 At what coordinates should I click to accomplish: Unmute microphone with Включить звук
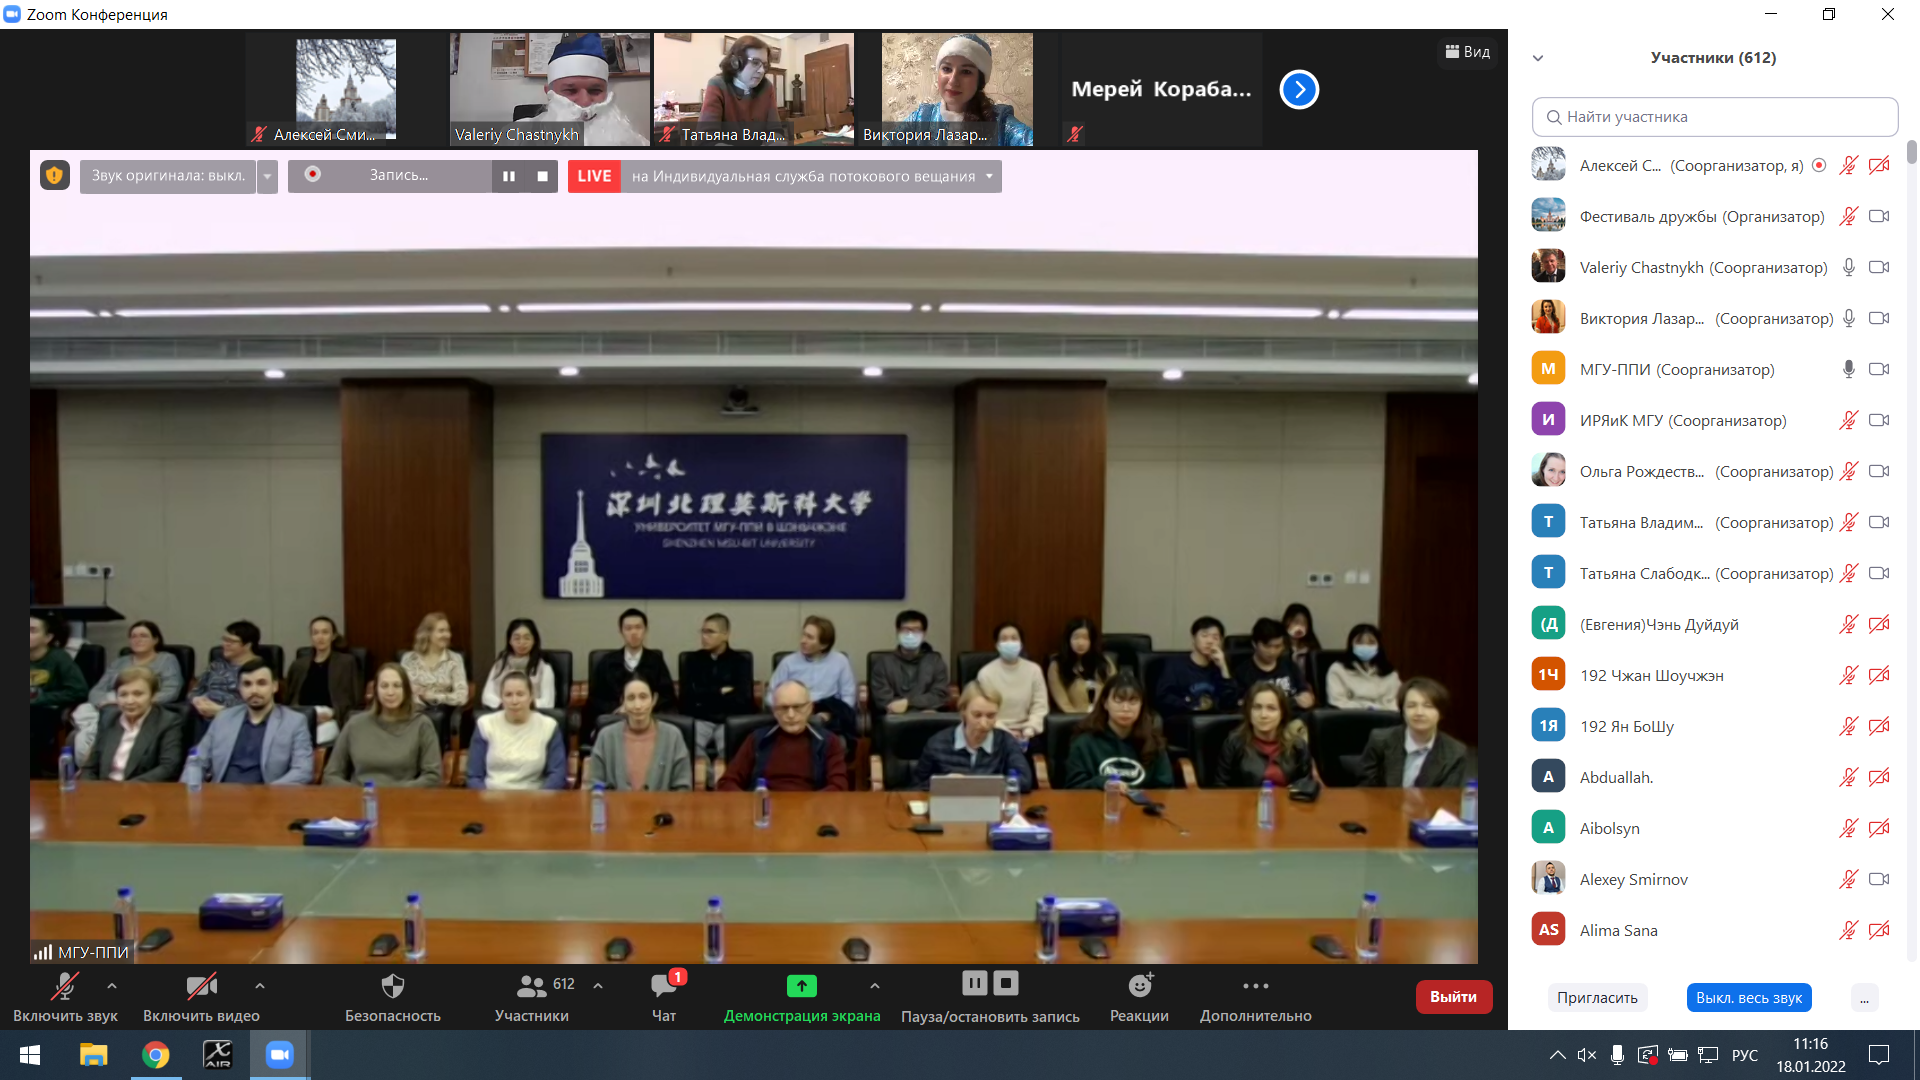pos(65,987)
